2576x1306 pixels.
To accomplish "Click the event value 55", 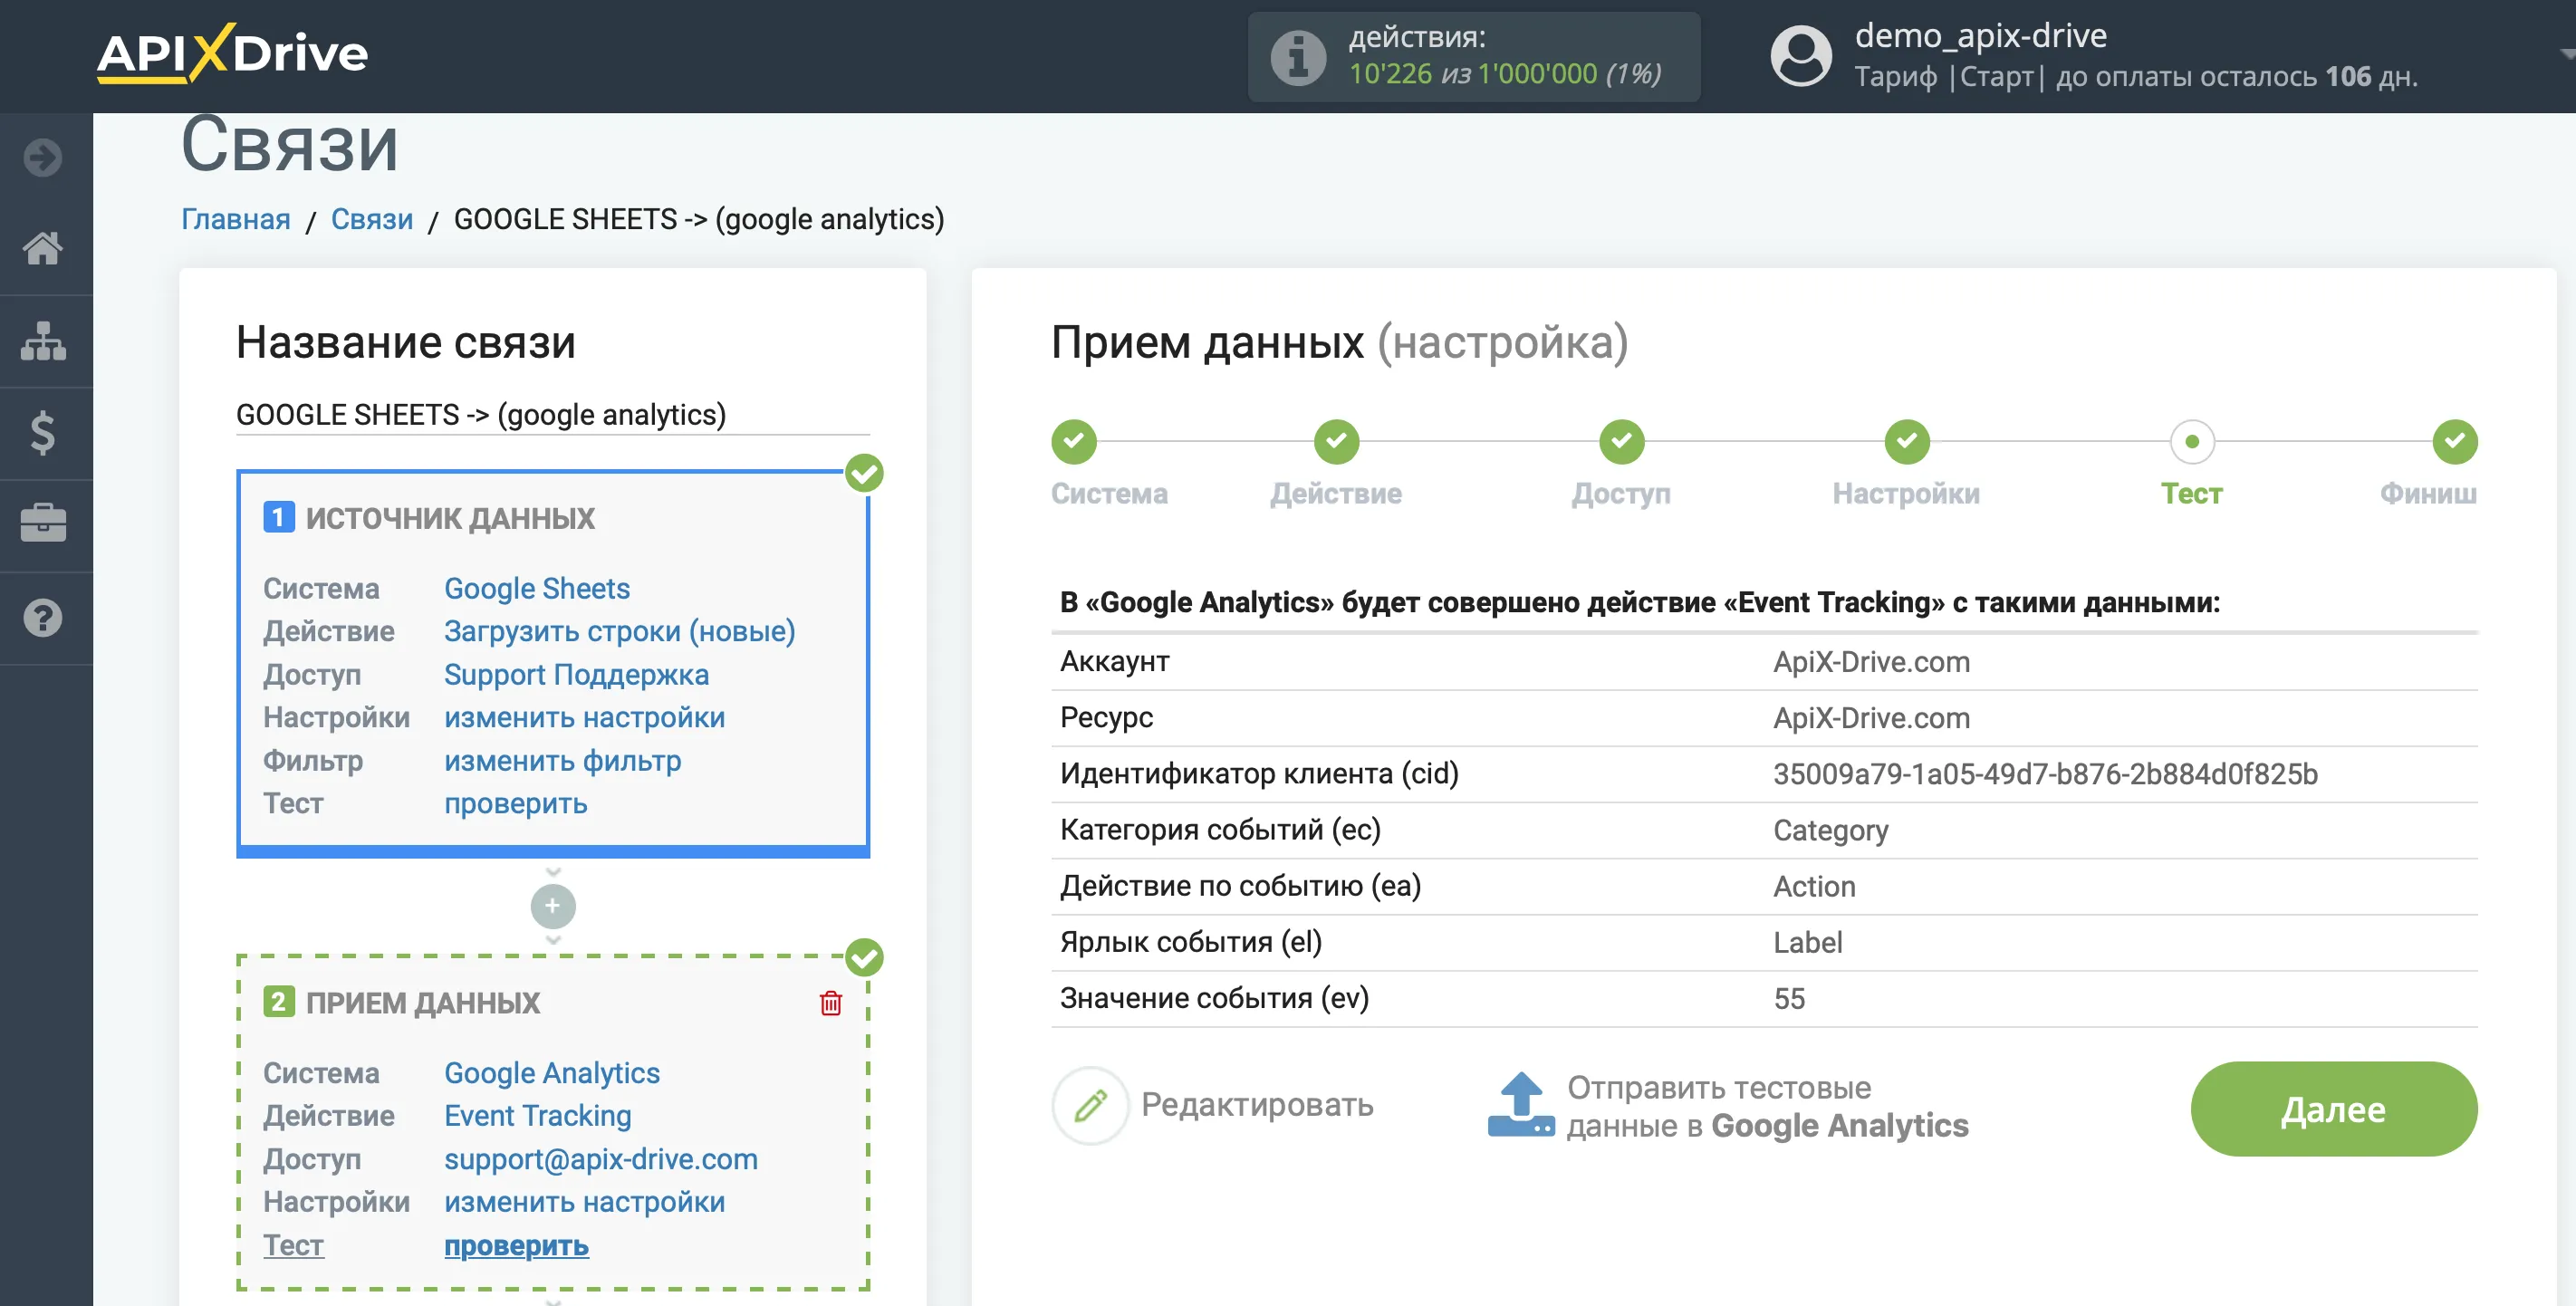I will pyautogui.click(x=1789, y=998).
